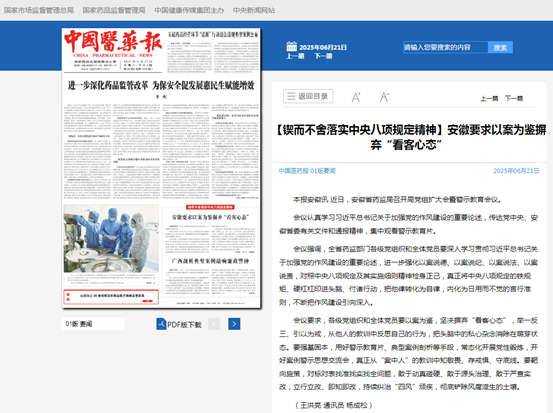Open 中央新闻网站 link
The width and height of the screenshot is (553, 413).
click(254, 10)
